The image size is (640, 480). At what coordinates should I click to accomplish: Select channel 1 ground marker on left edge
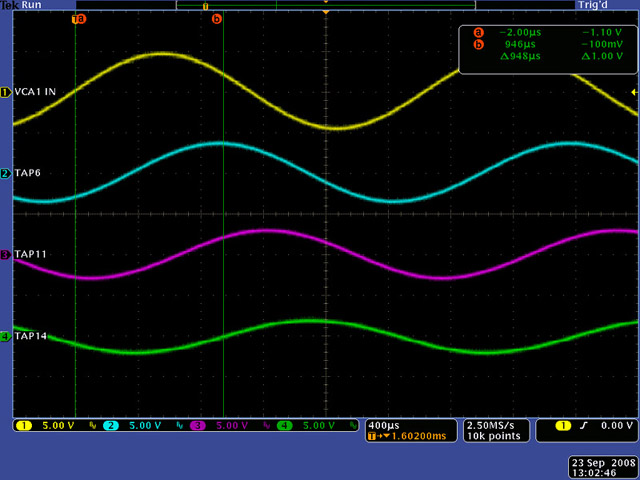5,92
